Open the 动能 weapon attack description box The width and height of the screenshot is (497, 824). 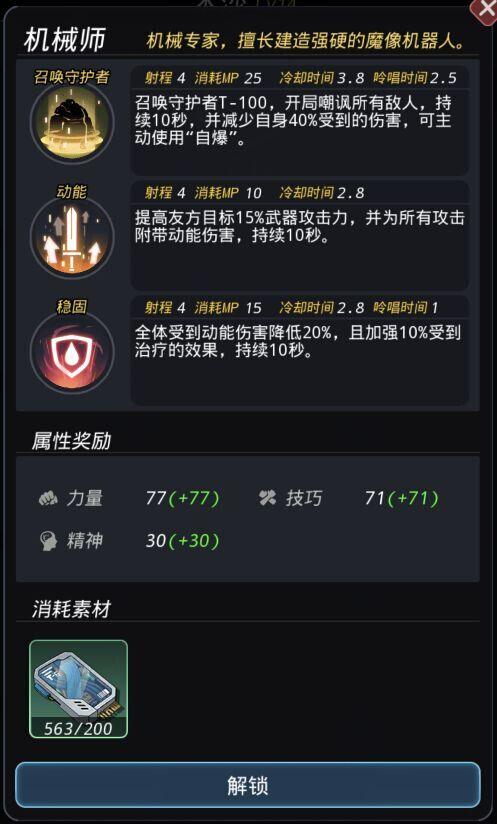click(299, 247)
